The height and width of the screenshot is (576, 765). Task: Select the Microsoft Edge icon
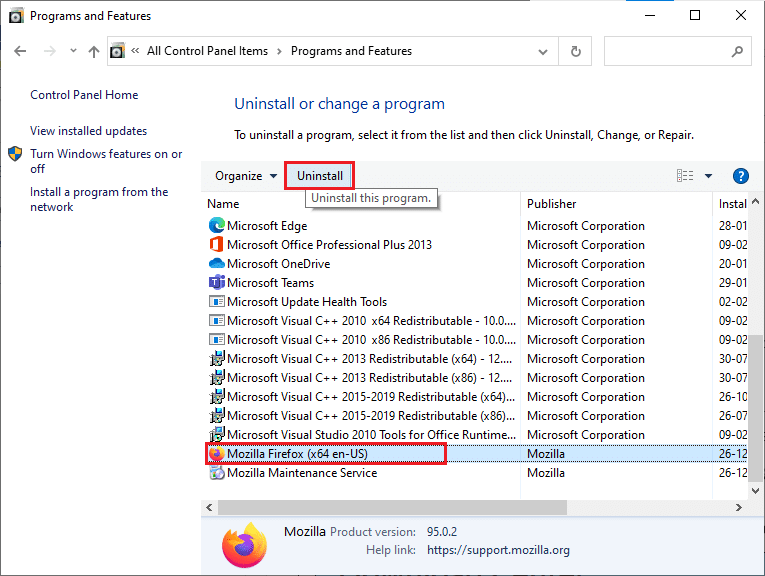(x=217, y=225)
